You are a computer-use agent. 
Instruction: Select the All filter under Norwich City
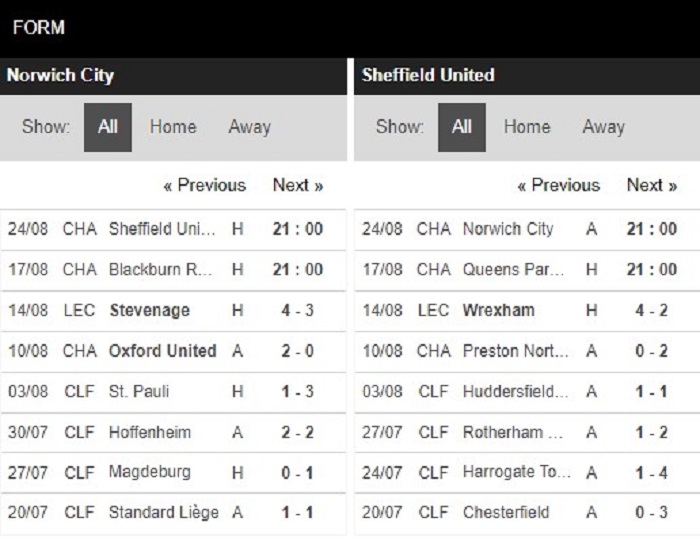pos(108,127)
